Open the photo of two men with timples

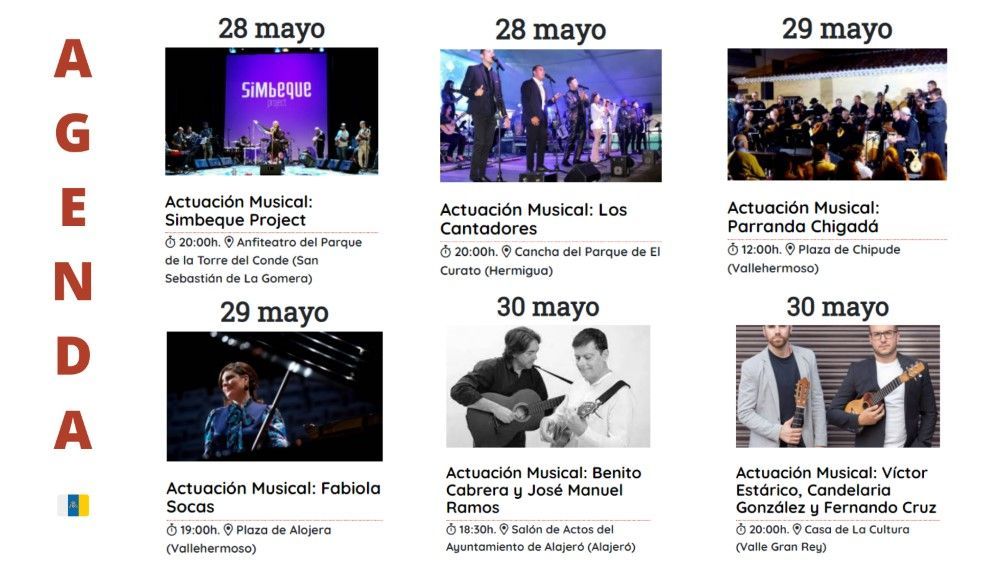click(838, 386)
